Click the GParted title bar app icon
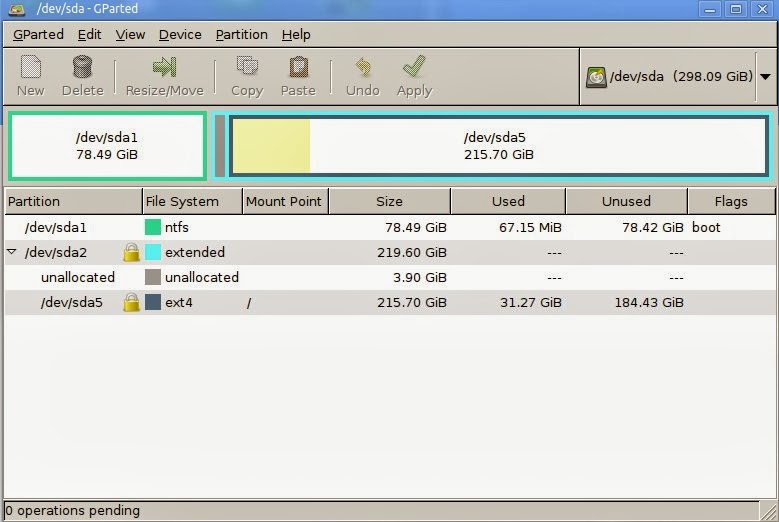779x522 pixels. pos(17,9)
